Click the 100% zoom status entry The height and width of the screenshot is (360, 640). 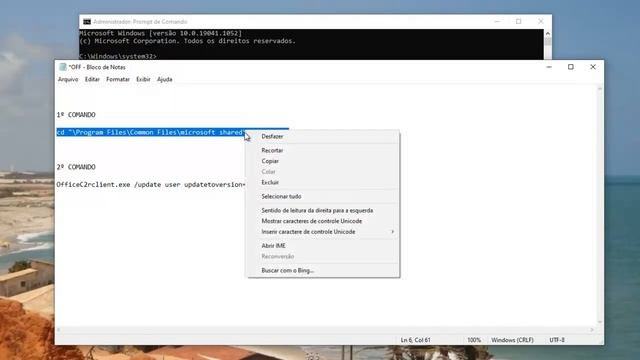coord(474,340)
